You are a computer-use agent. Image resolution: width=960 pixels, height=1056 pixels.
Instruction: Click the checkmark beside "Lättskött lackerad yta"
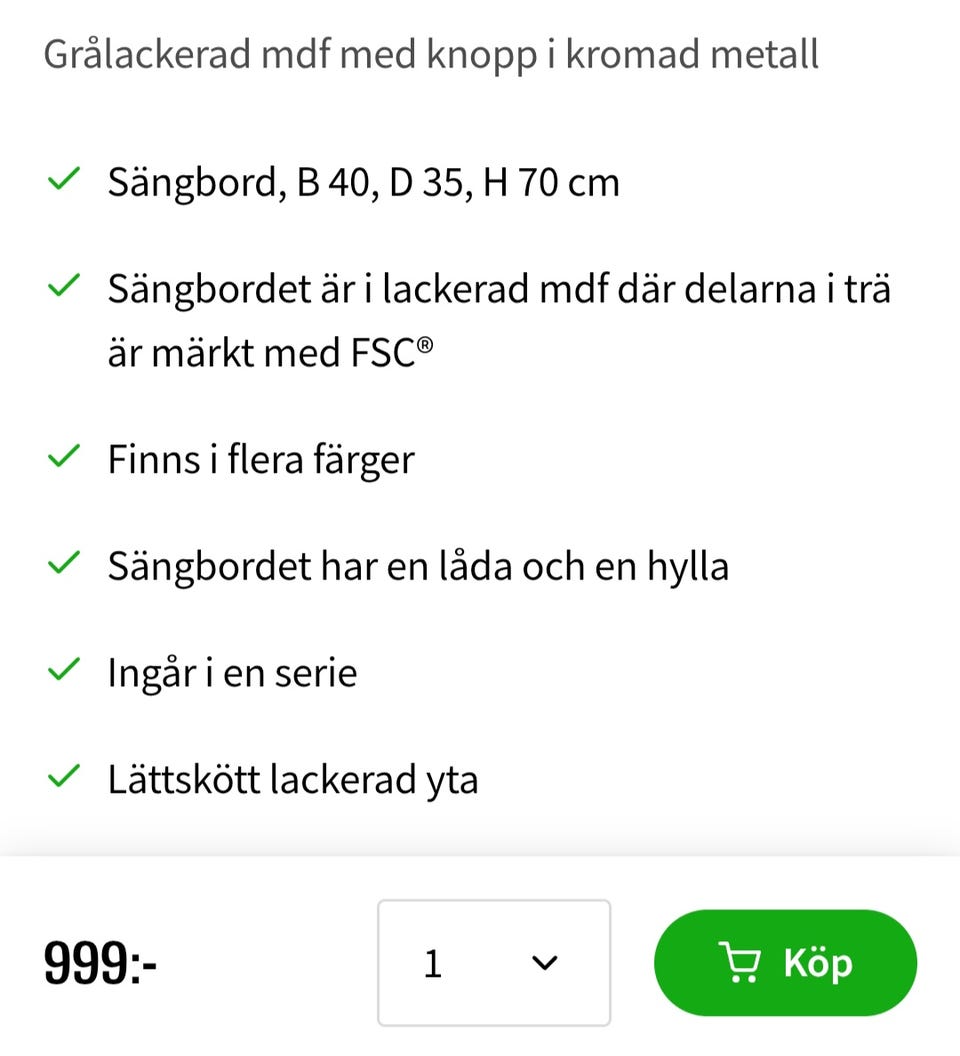(x=64, y=776)
